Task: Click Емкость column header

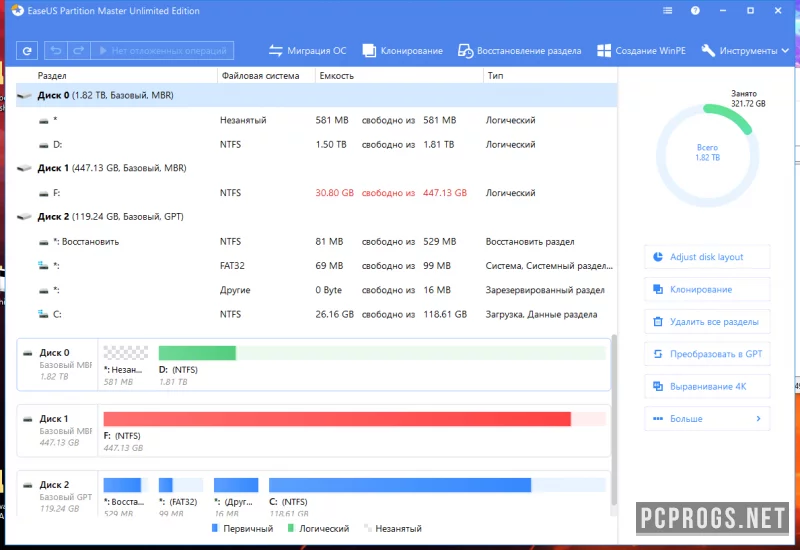Action: (x=336, y=76)
